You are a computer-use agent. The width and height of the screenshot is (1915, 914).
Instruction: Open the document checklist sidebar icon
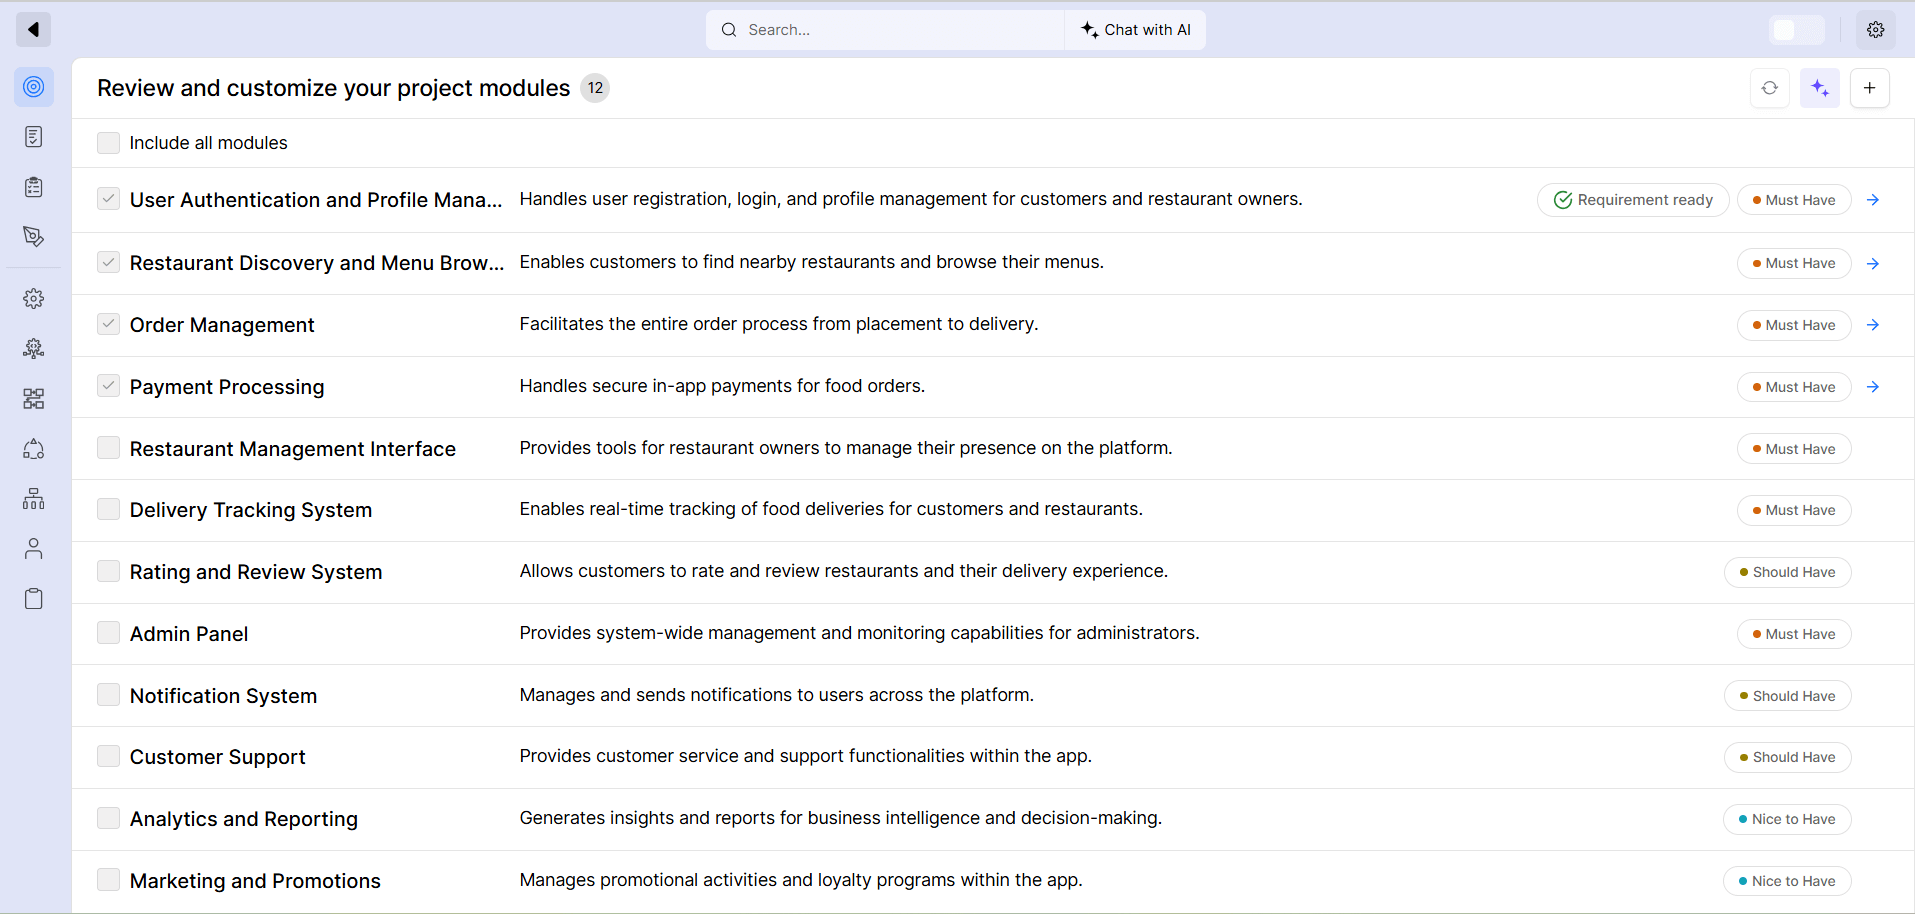34,137
